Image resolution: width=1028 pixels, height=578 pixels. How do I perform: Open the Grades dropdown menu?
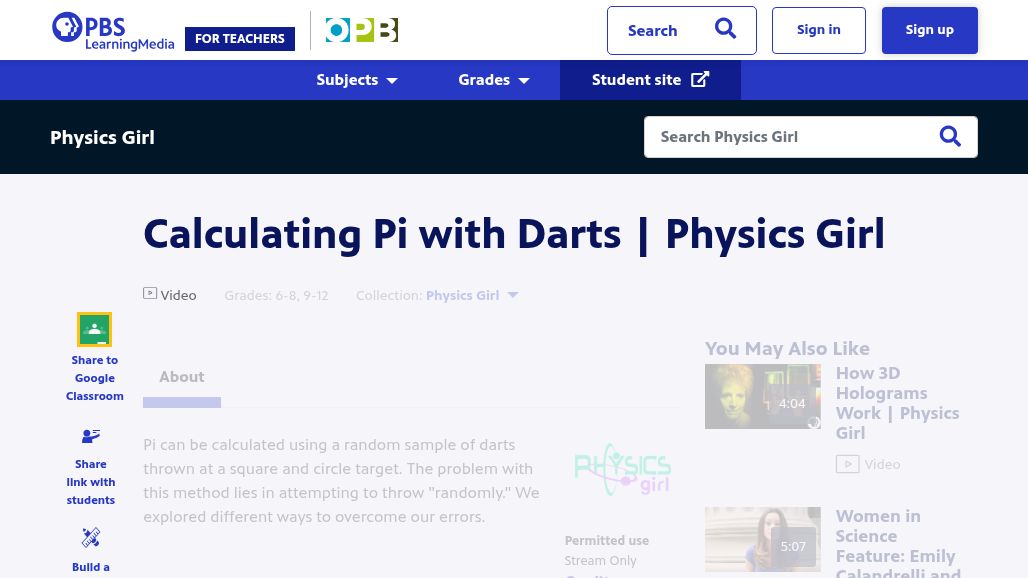tap(494, 80)
